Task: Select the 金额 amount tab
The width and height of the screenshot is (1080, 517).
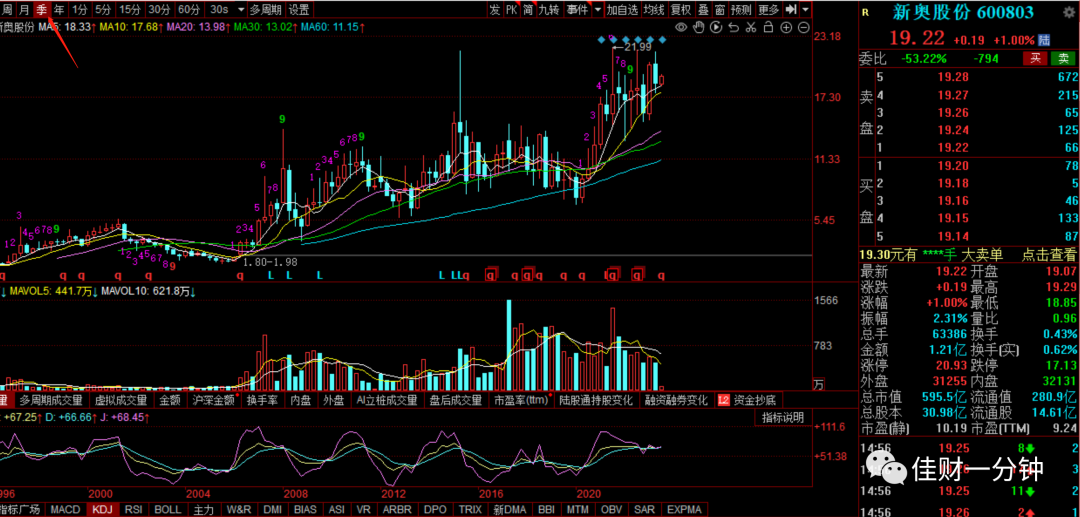Action: click(x=170, y=400)
